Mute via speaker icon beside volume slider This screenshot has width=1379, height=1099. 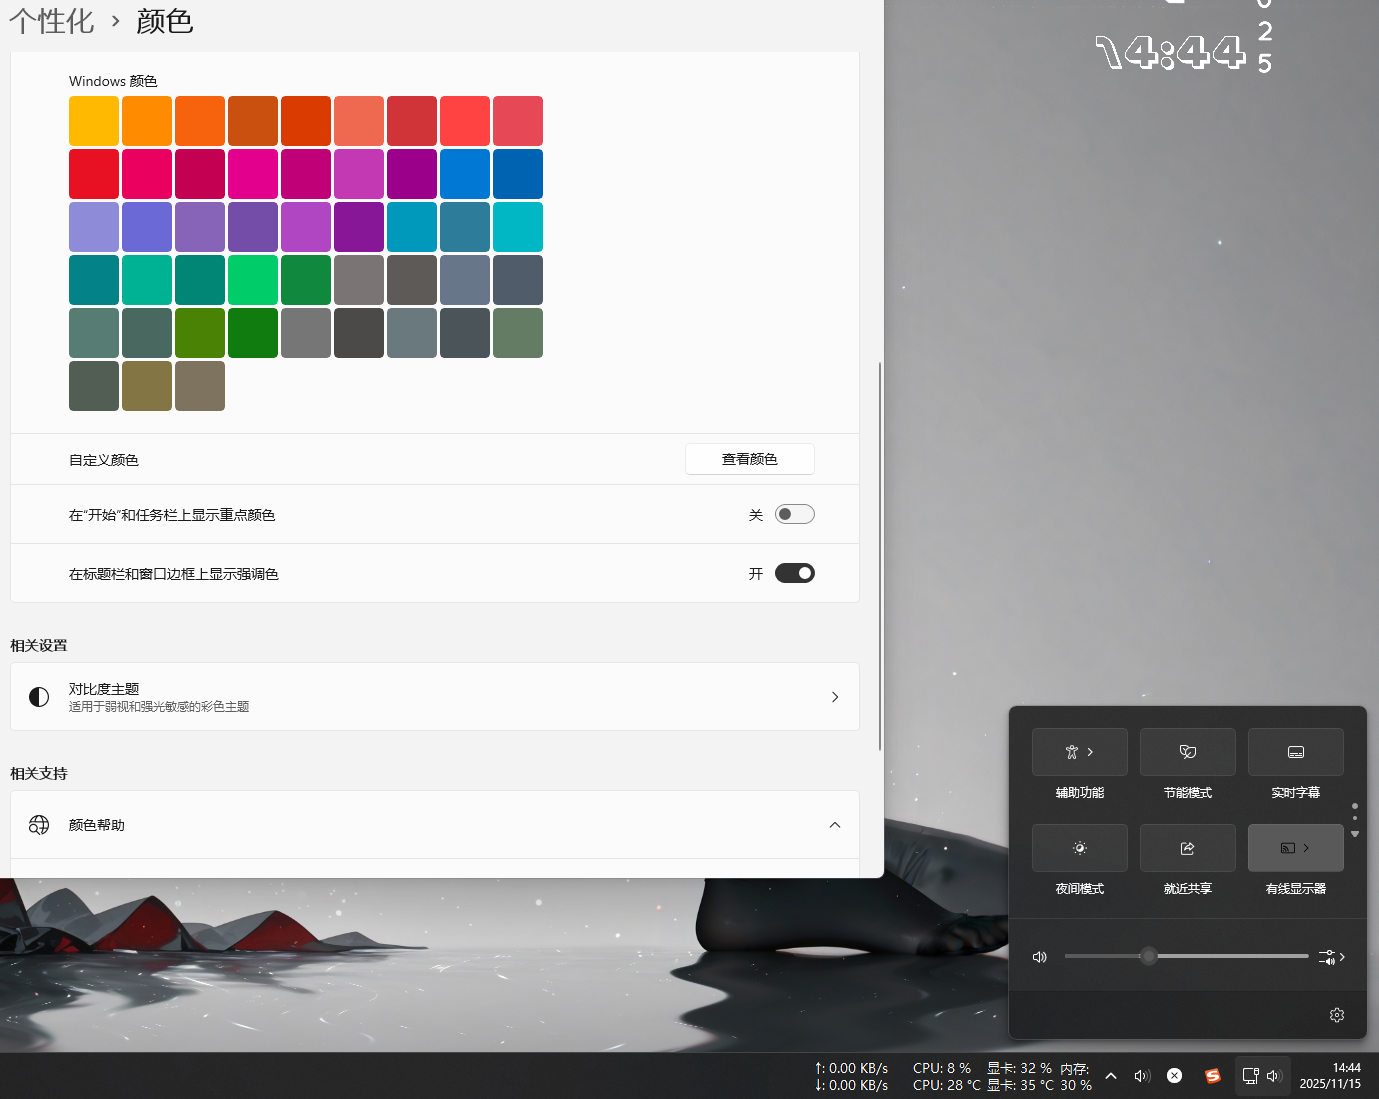[1040, 957]
